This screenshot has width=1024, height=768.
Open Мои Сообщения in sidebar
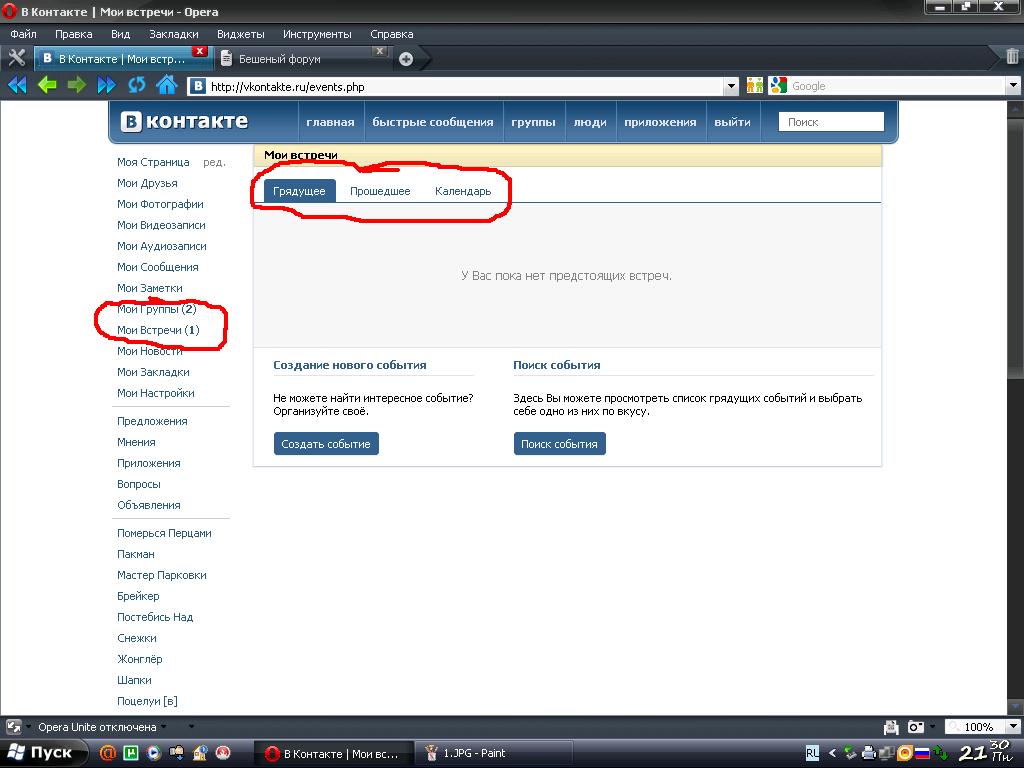[x=157, y=266]
